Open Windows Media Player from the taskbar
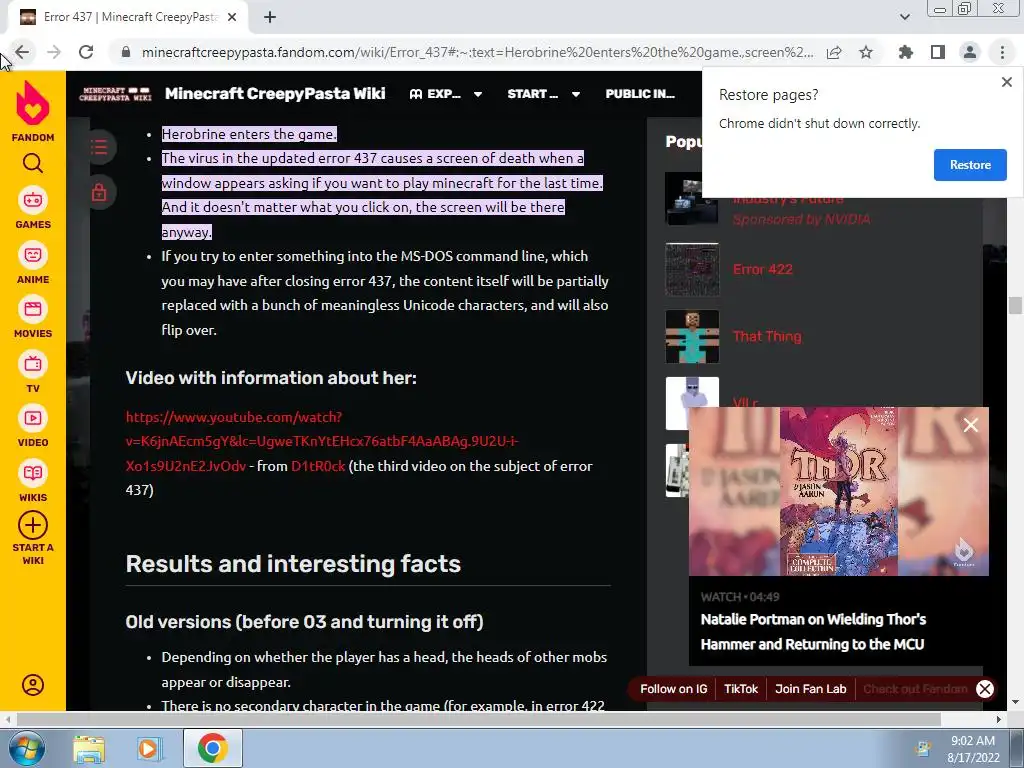 point(148,748)
